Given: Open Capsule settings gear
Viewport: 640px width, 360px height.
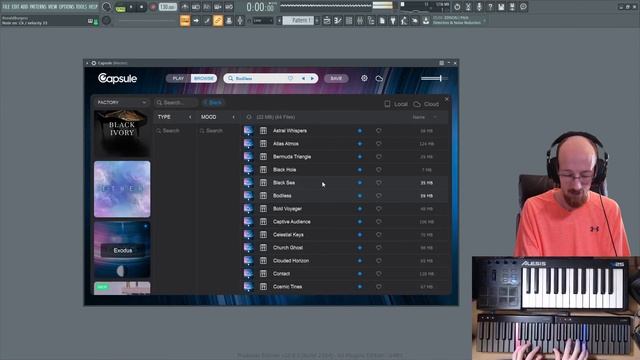Looking at the screenshot, I should coord(364,78).
